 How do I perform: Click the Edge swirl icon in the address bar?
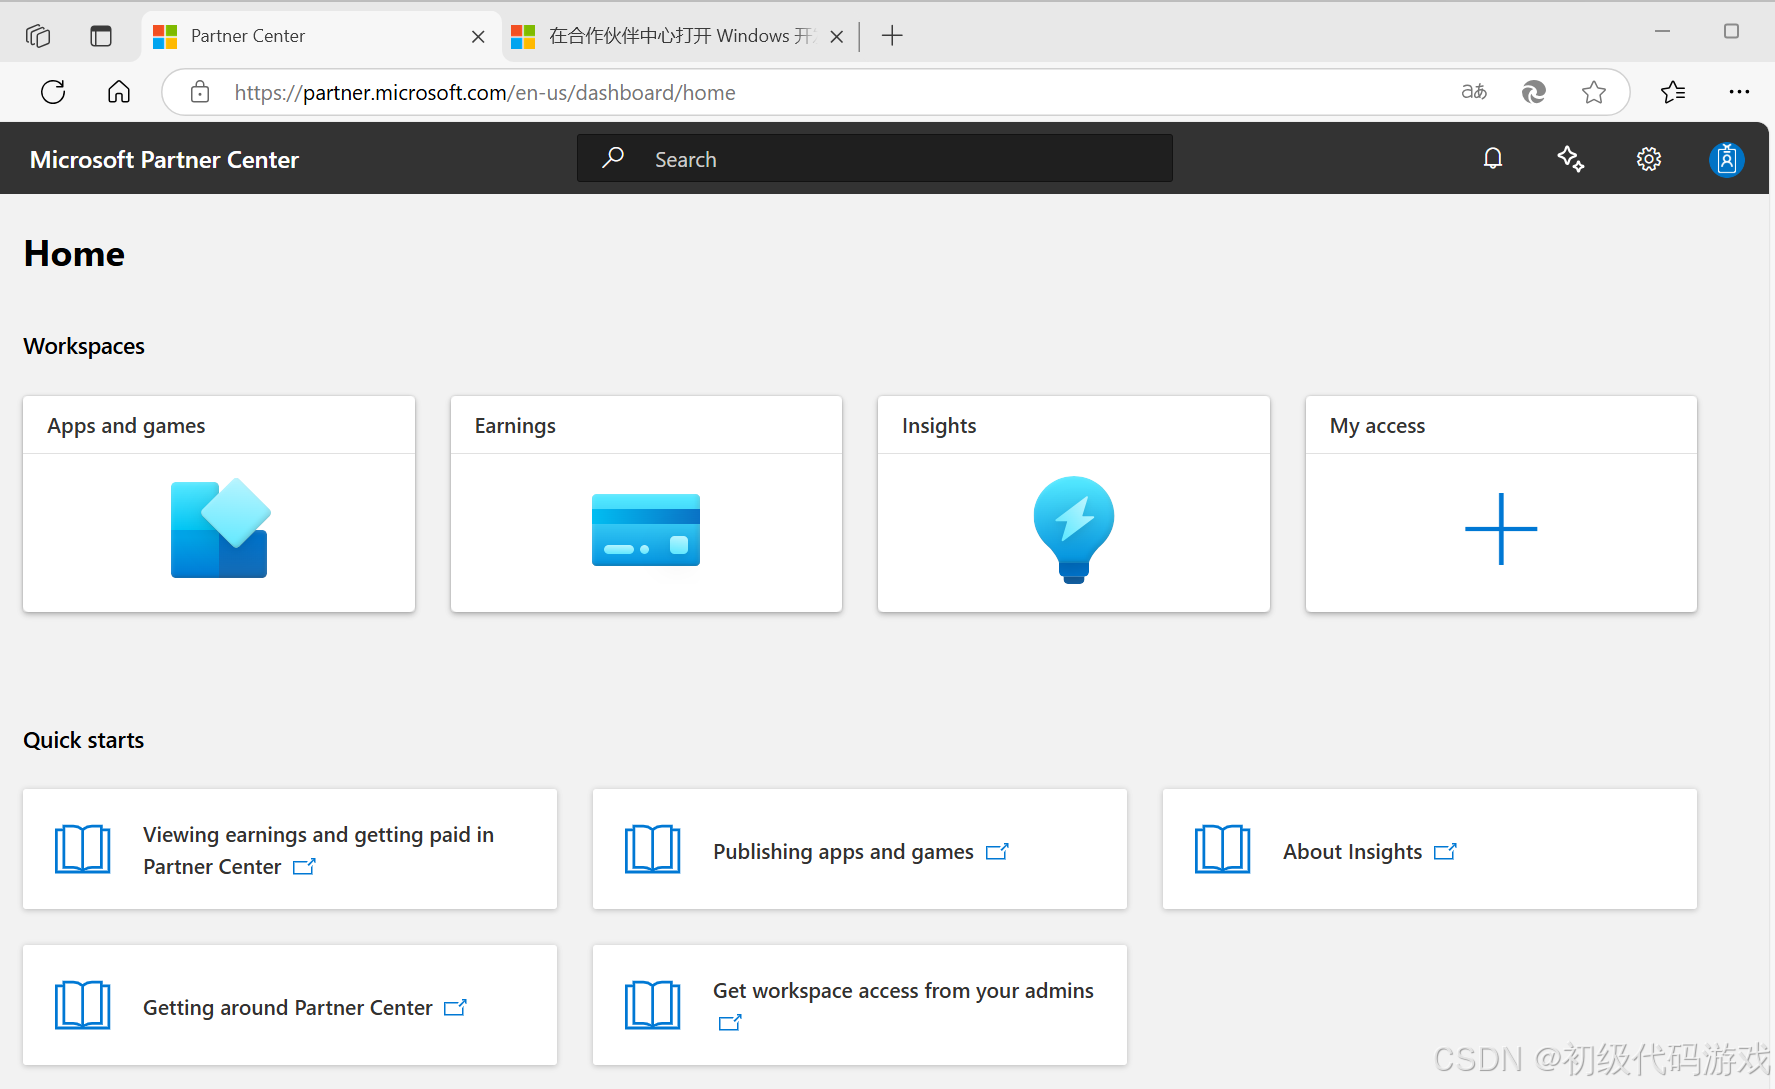[x=1534, y=92]
